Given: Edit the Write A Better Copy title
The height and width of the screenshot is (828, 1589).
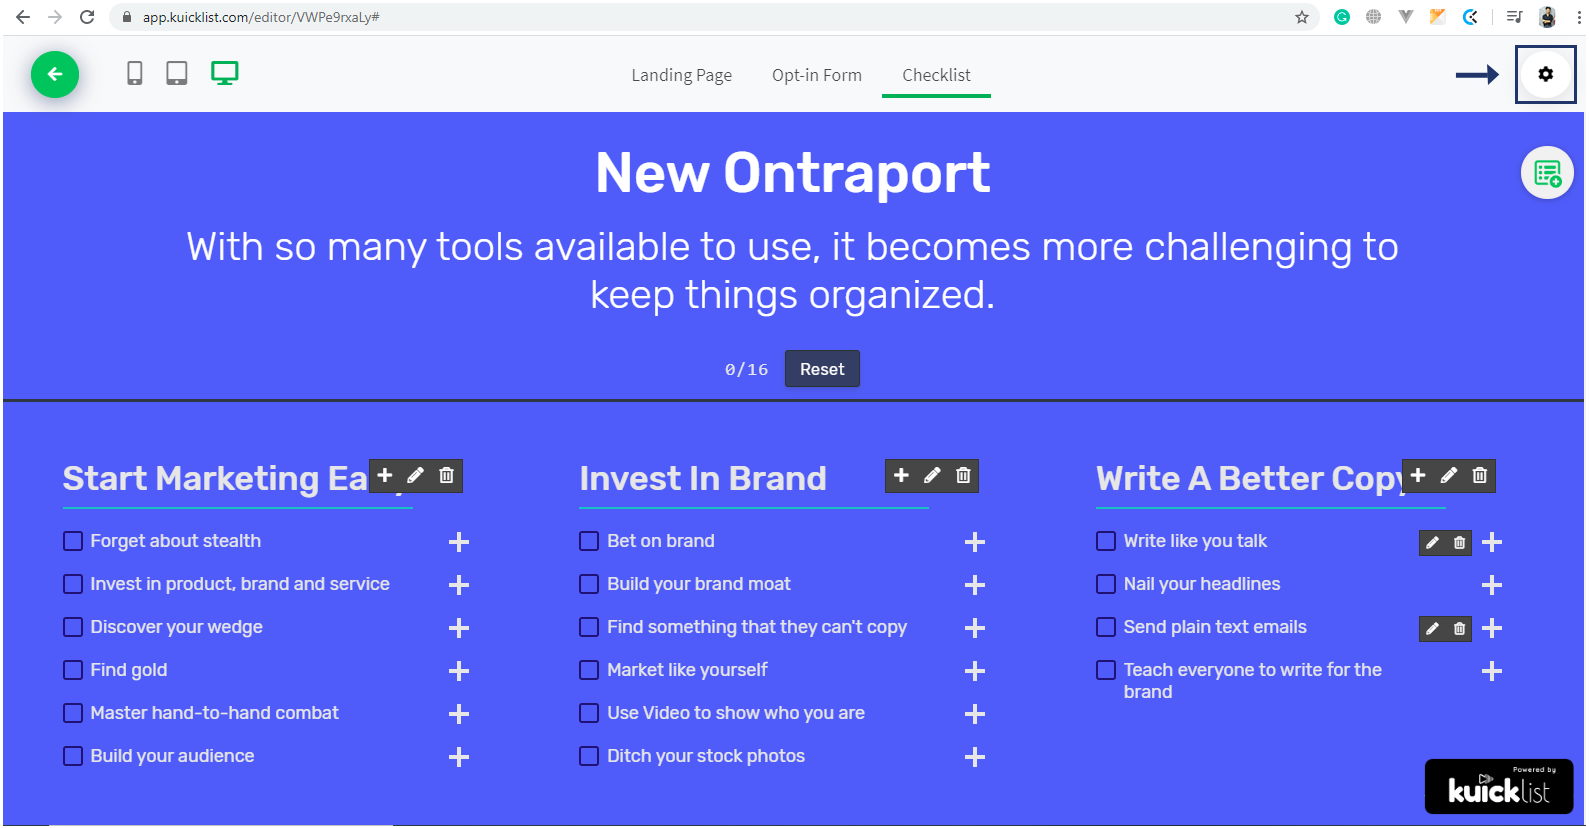Looking at the screenshot, I should click(x=1449, y=476).
